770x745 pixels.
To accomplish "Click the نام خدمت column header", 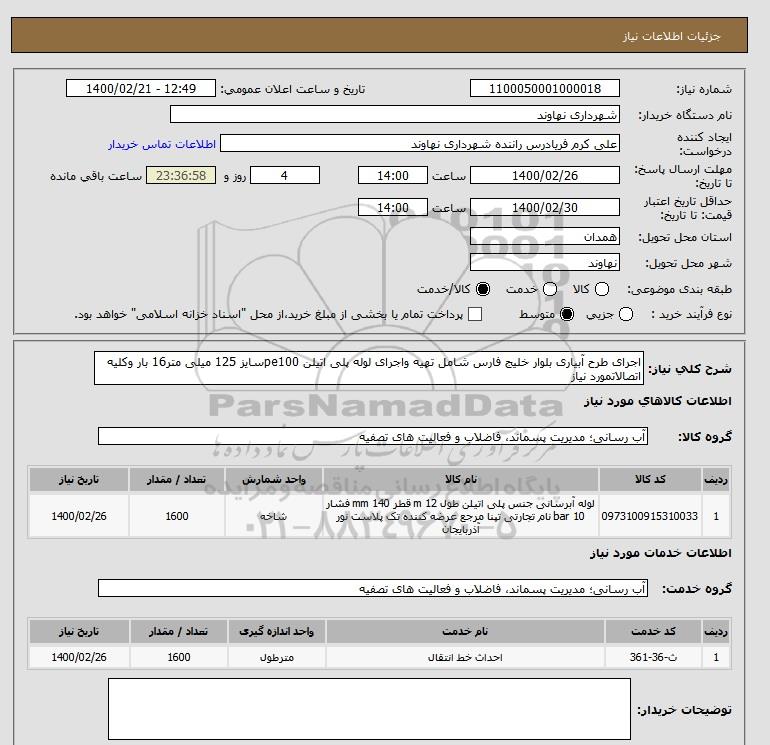I will pos(465,631).
